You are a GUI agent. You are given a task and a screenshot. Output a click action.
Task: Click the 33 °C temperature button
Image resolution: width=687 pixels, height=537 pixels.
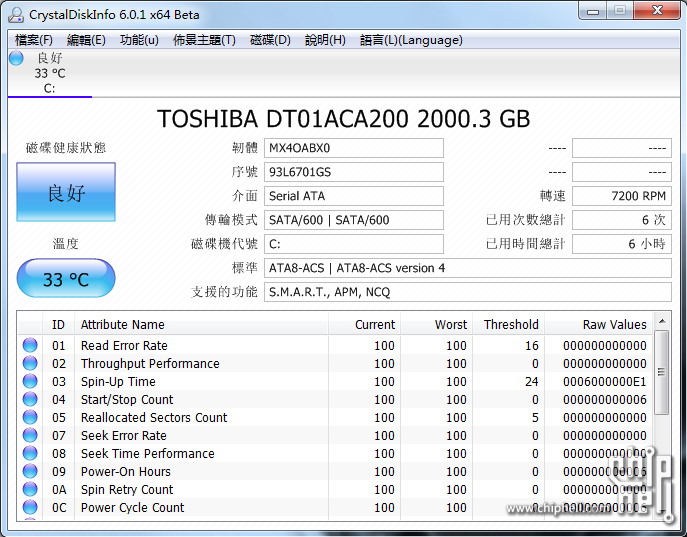tap(66, 279)
